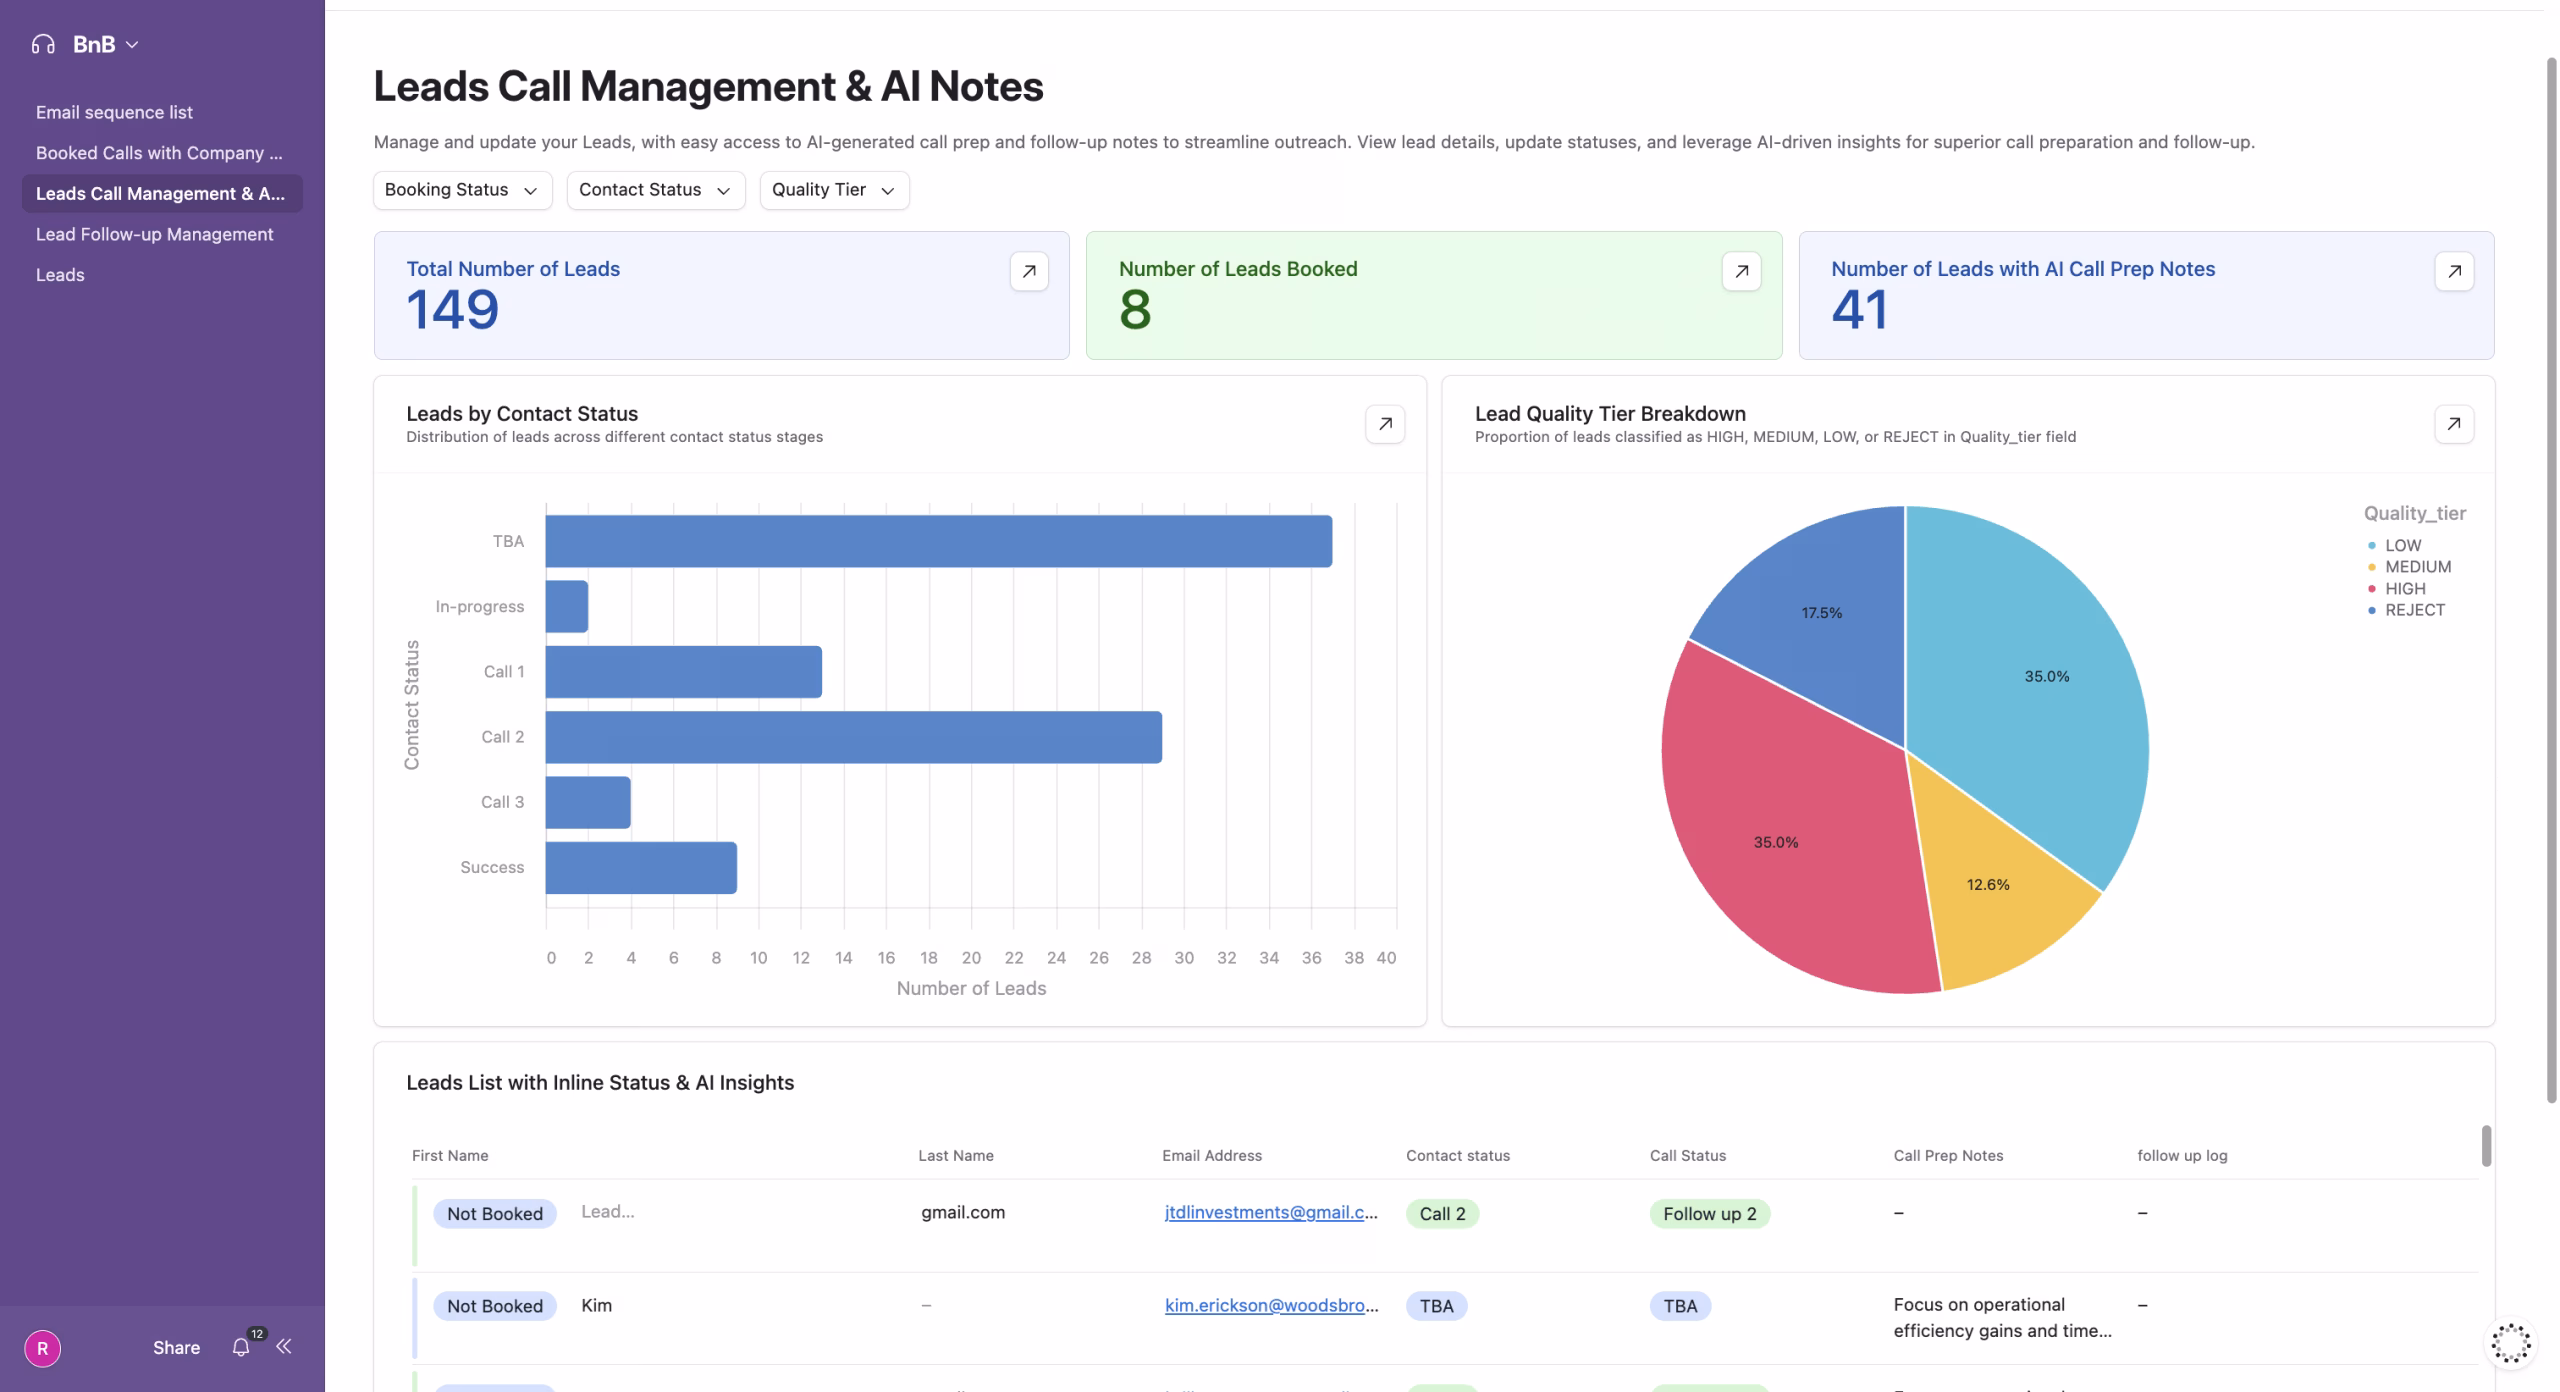The height and width of the screenshot is (1392, 2560).
Task: Open Lead Follow-up Management page
Action: [x=154, y=234]
